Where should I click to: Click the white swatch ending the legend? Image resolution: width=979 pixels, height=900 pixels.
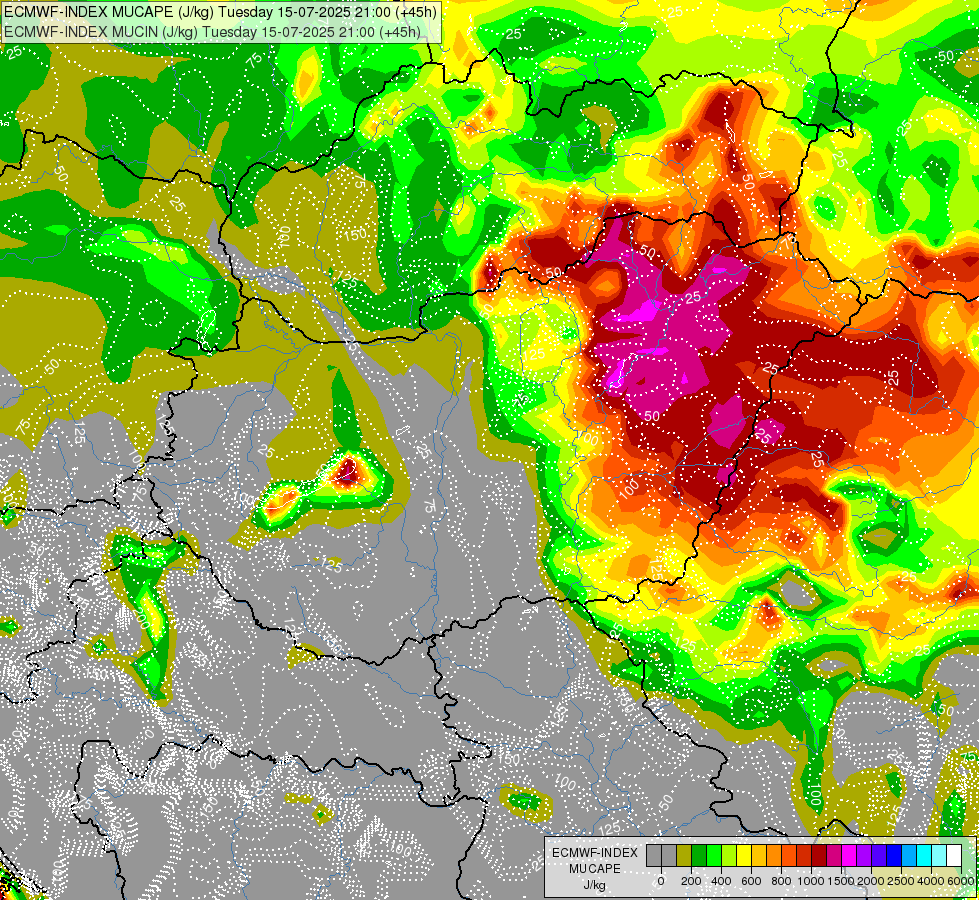point(955,856)
